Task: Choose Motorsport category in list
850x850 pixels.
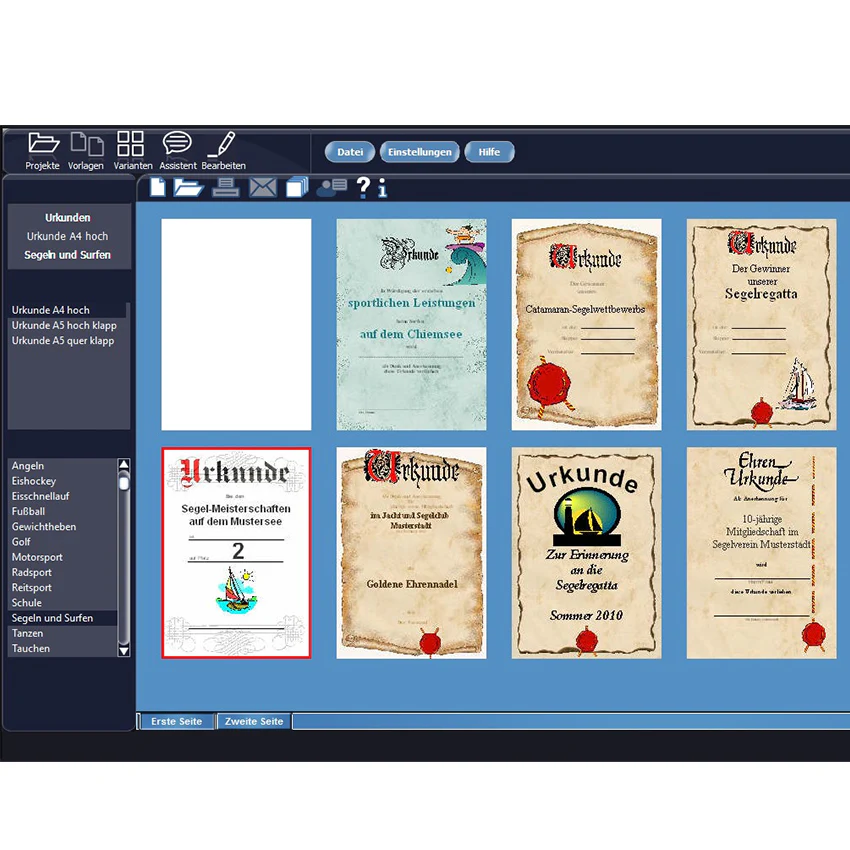Action: coord(62,557)
